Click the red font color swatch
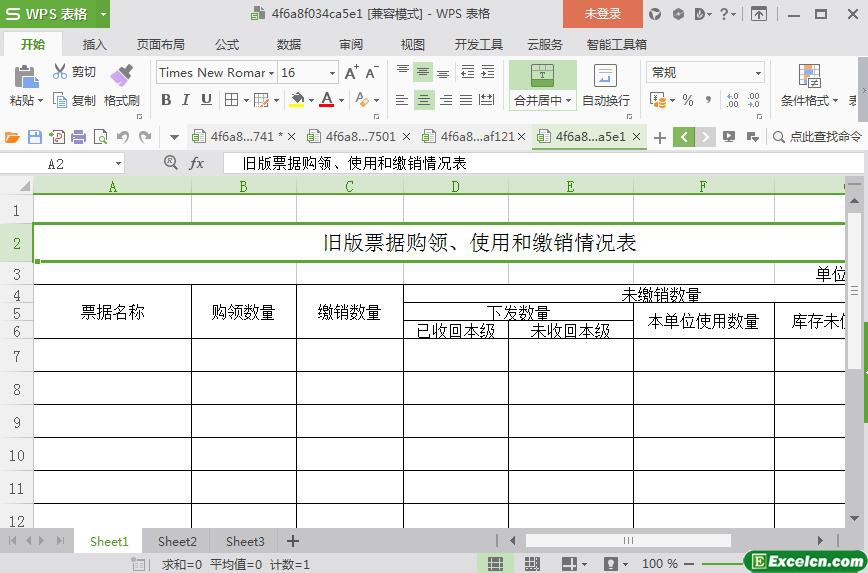The width and height of the screenshot is (868, 573). click(327, 100)
